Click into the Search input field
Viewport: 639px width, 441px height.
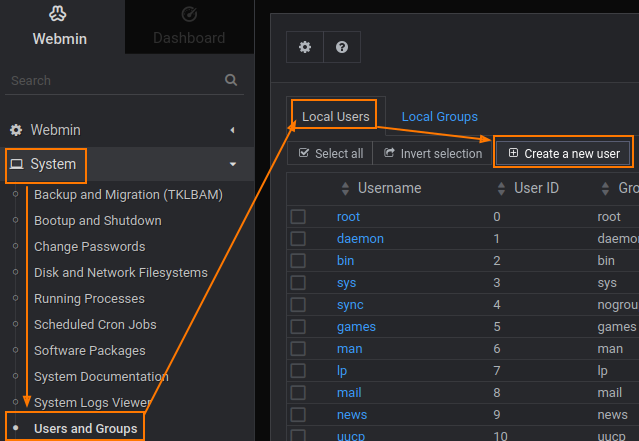[x=110, y=80]
